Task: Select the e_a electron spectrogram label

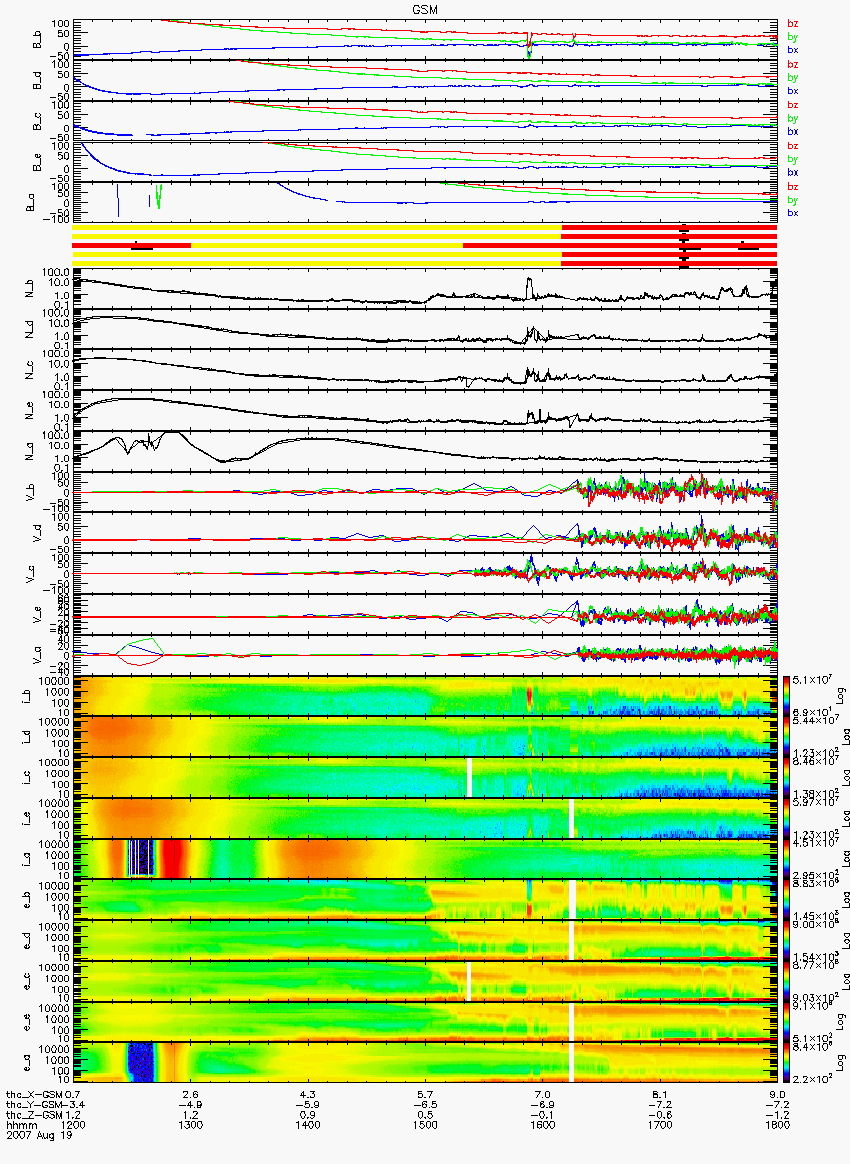Action: coord(27,1063)
